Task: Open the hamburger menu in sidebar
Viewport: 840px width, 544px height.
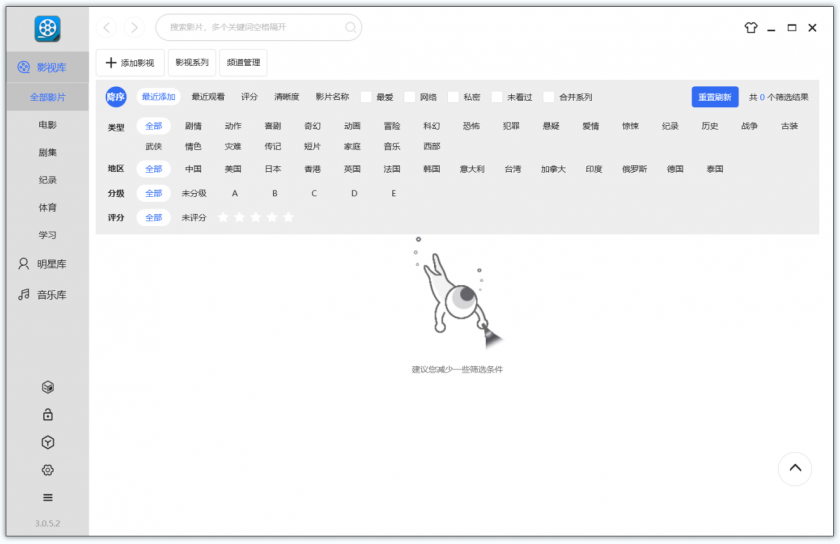Action: click(x=47, y=497)
